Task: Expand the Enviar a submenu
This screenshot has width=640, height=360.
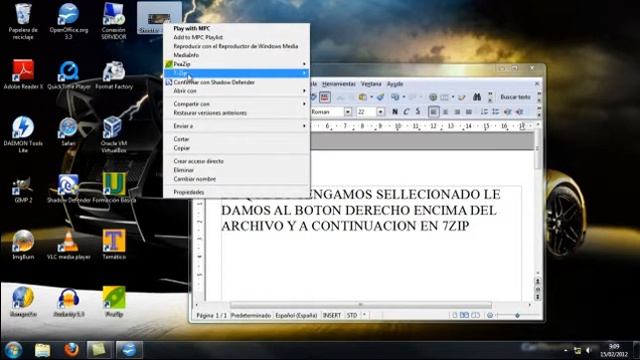Action: [236, 126]
